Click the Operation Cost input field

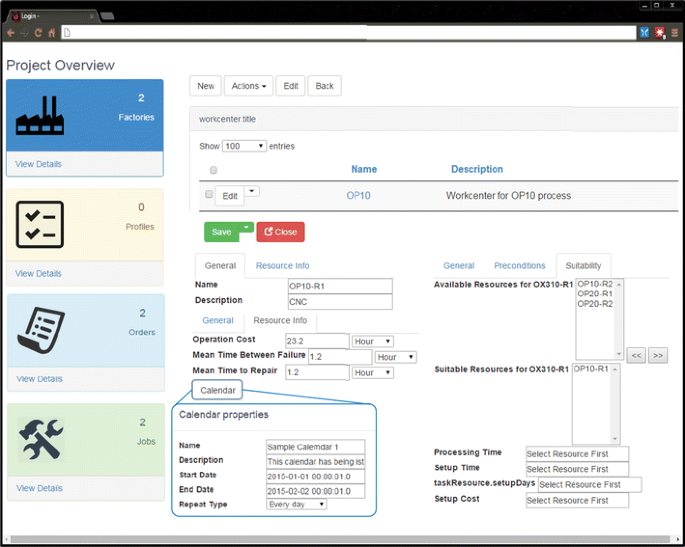coord(317,341)
